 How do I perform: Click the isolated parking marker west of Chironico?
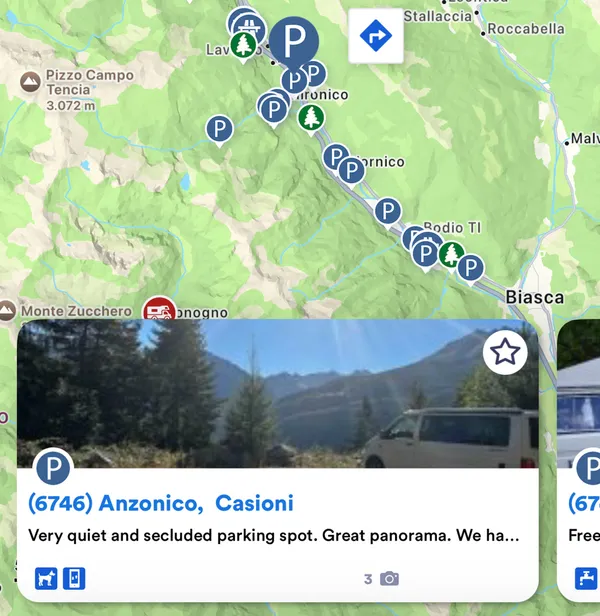coord(220,130)
